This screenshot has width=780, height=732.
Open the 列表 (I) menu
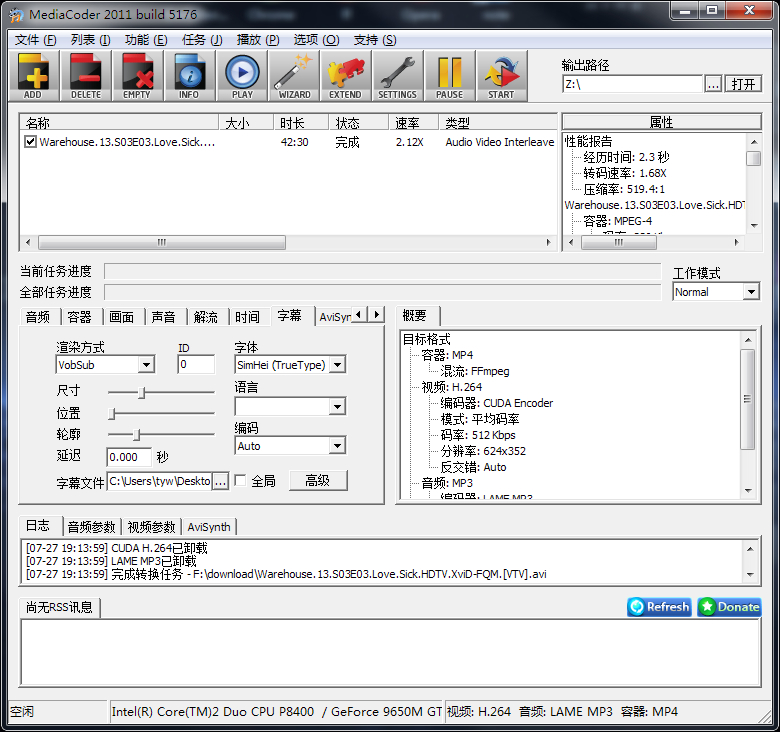click(90, 40)
